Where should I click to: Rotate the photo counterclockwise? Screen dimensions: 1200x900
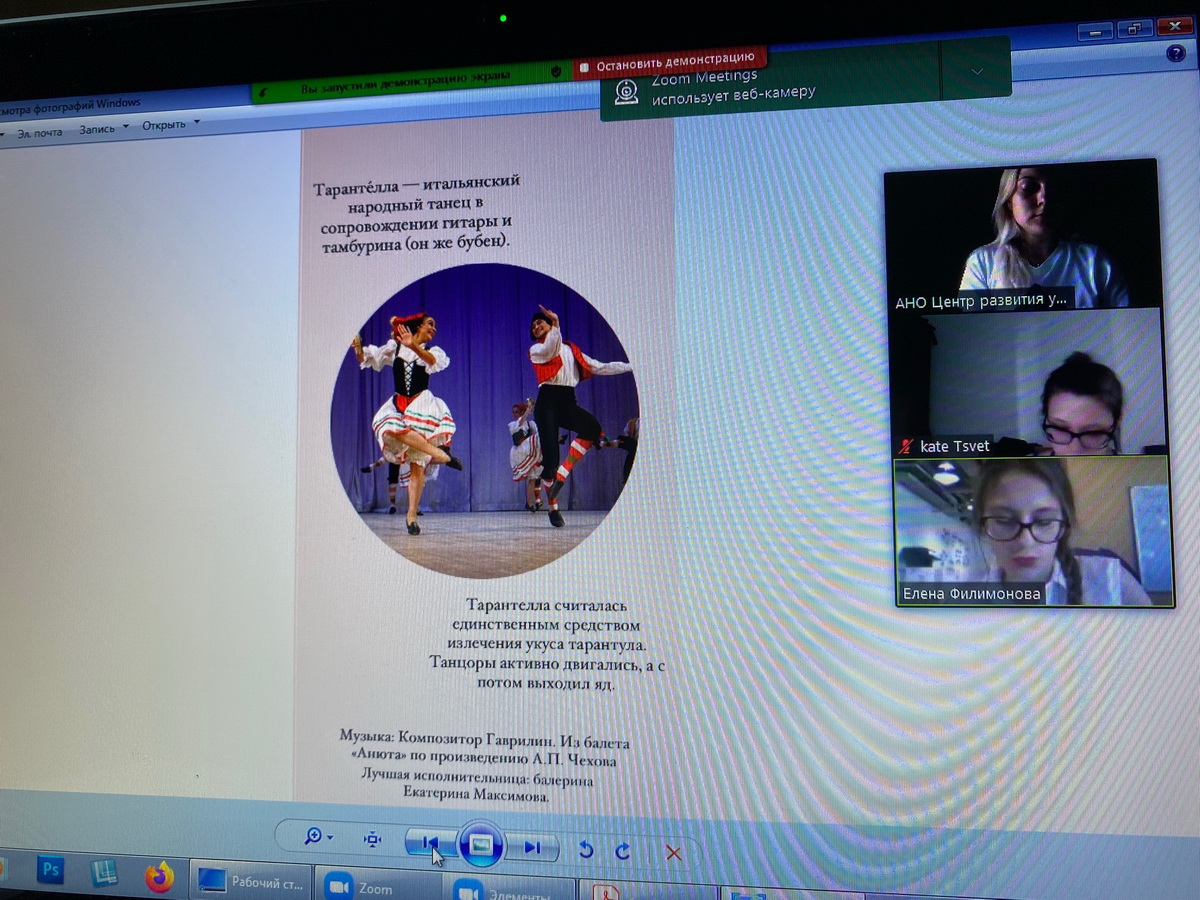[586, 850]
